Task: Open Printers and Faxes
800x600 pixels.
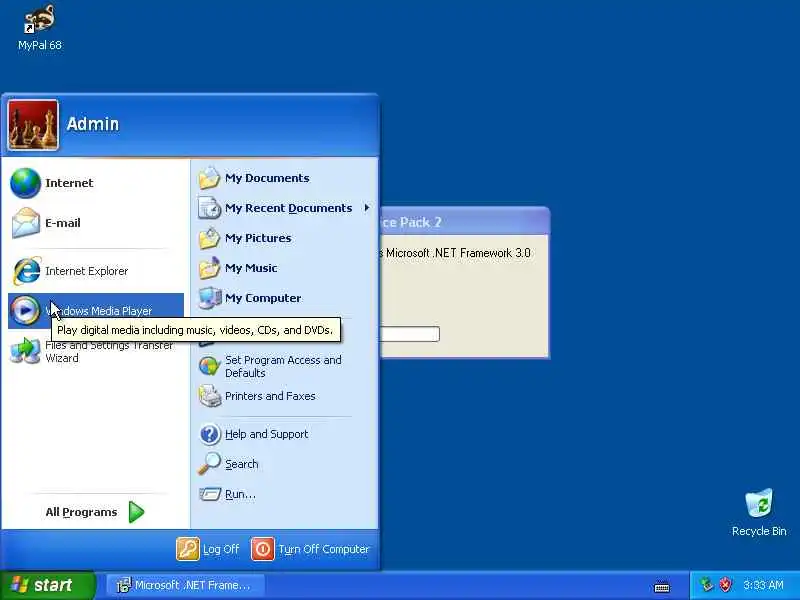Action: pyautogui.click(x=284, y=396)
